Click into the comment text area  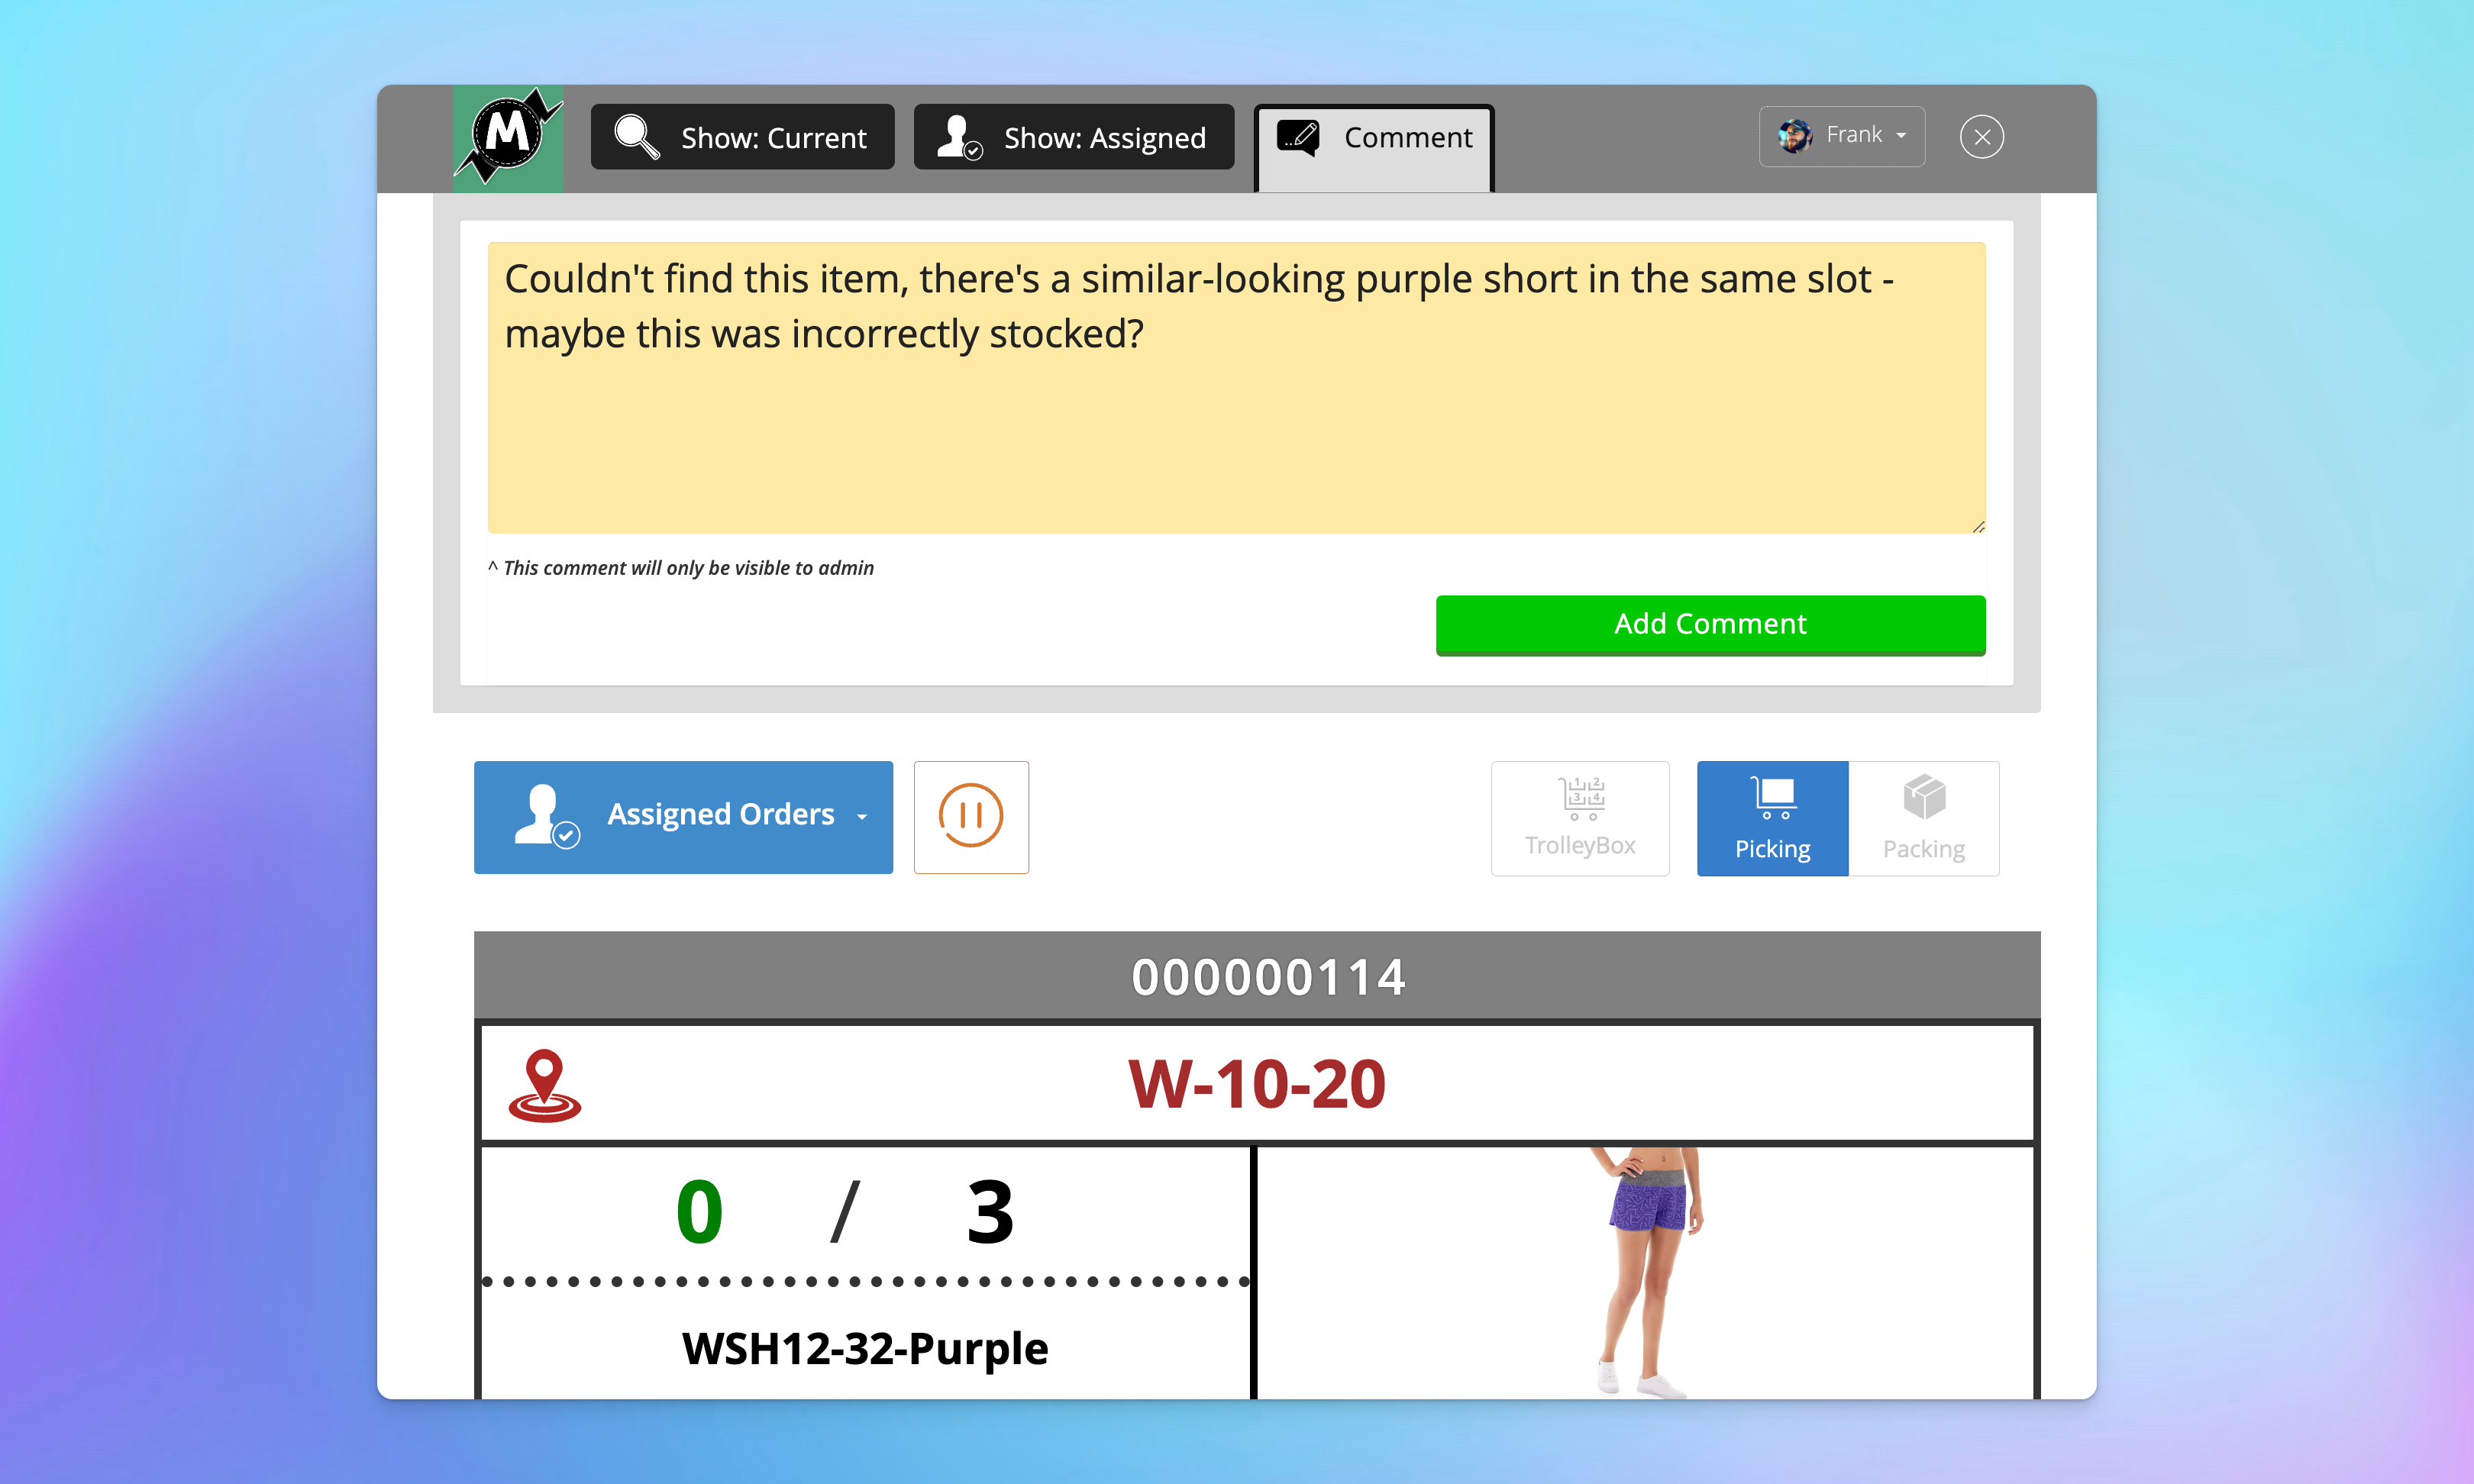coord(1236,387)
